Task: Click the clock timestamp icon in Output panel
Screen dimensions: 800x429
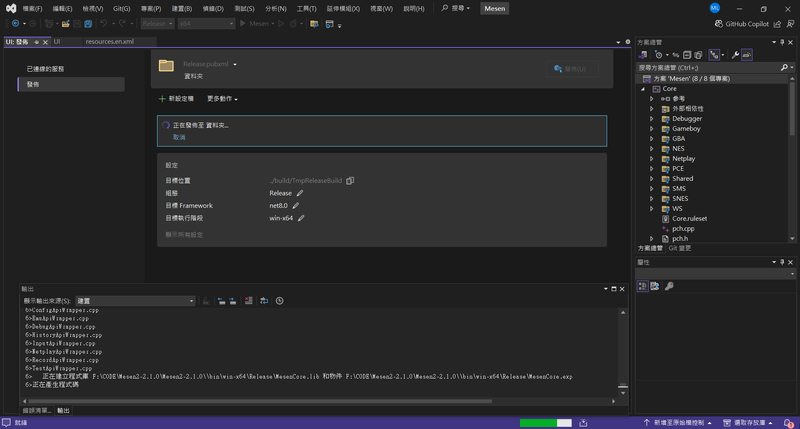Action: click(x=280, y=301)
